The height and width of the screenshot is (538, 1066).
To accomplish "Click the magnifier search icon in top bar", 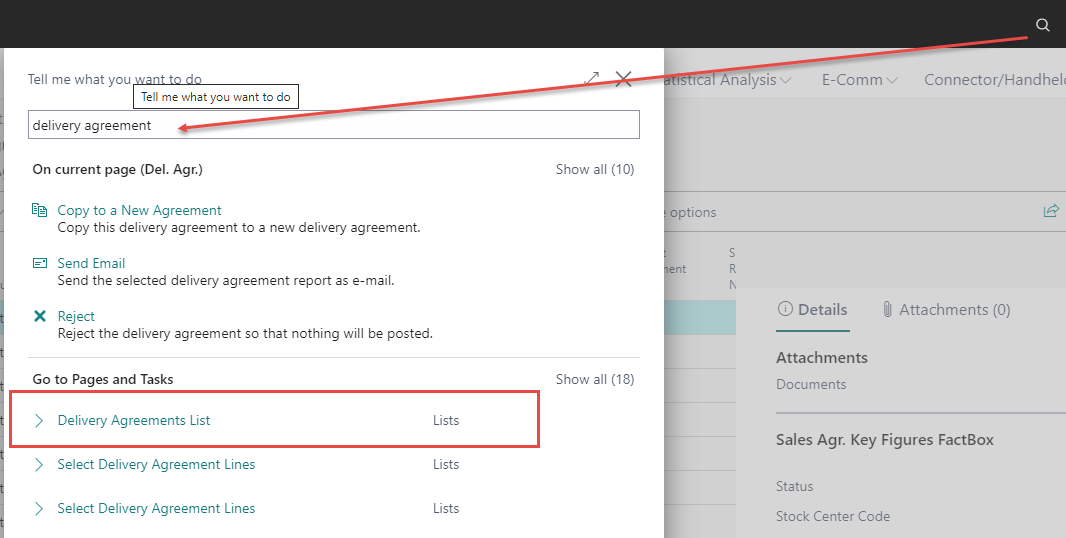I will point(1043,25).
